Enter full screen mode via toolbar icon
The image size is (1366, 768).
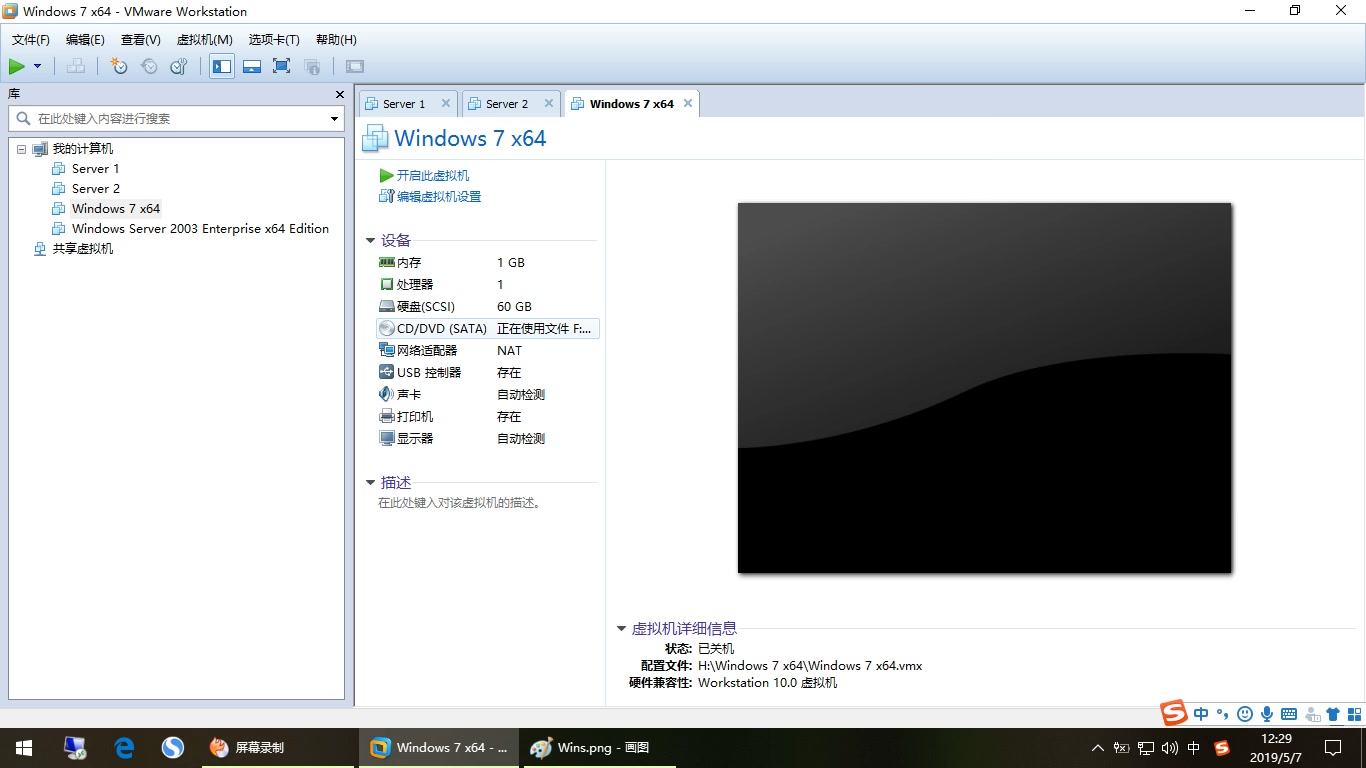tap(282, 66)
